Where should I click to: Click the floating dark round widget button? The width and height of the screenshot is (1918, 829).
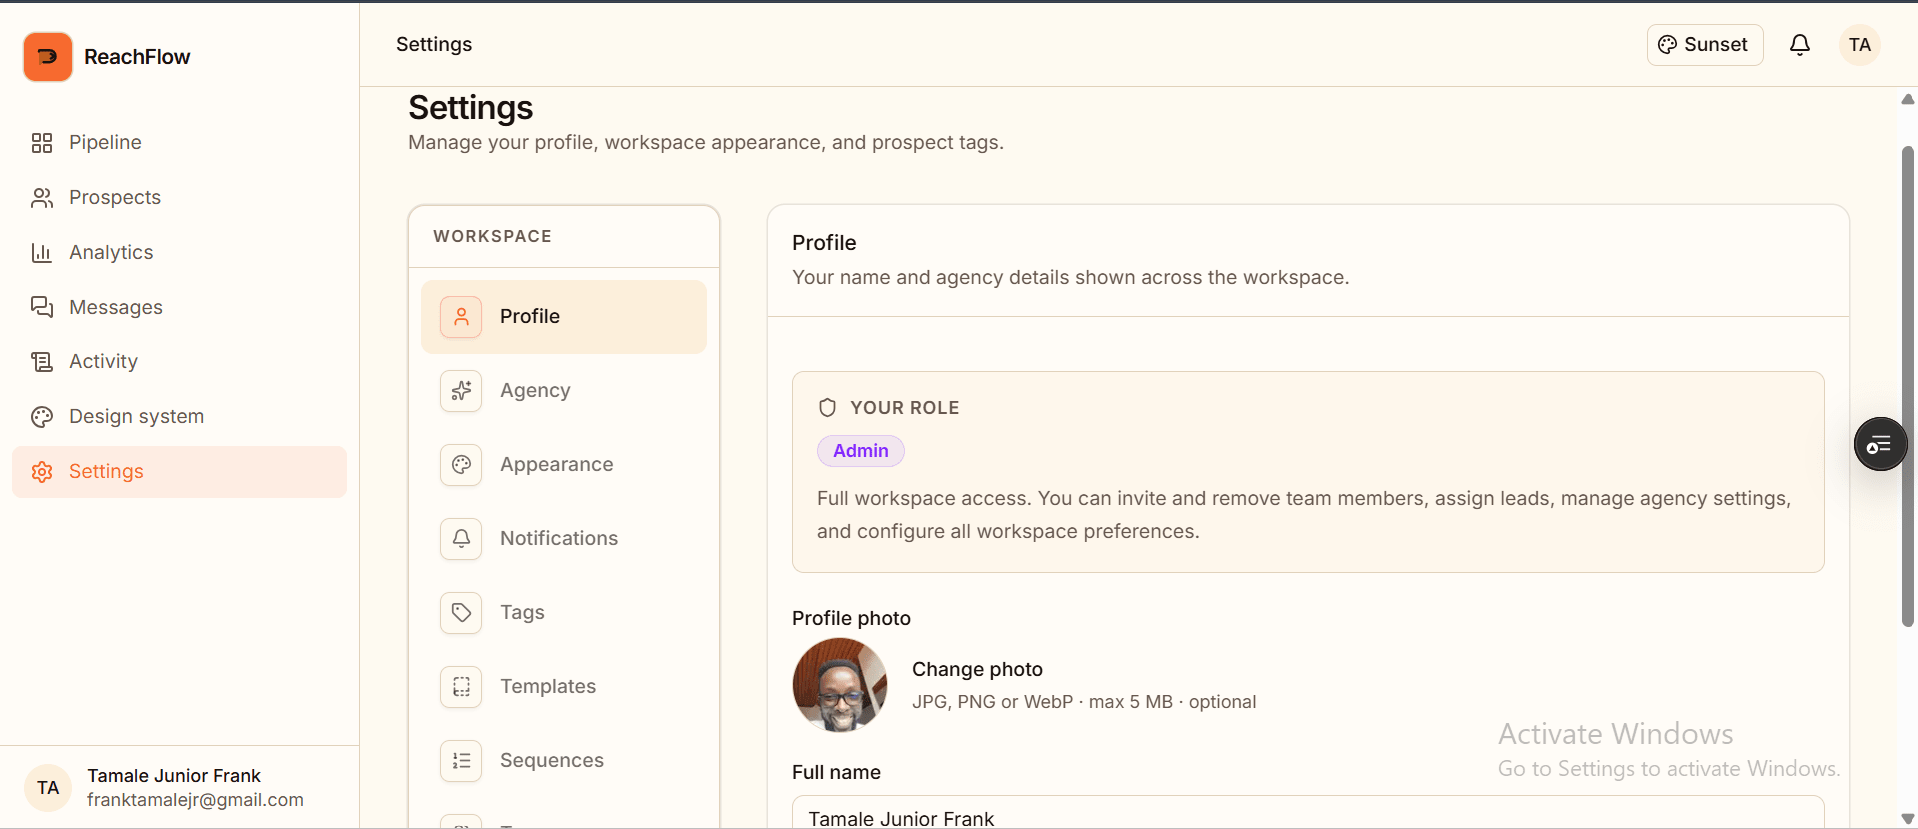pos(1880,444)
